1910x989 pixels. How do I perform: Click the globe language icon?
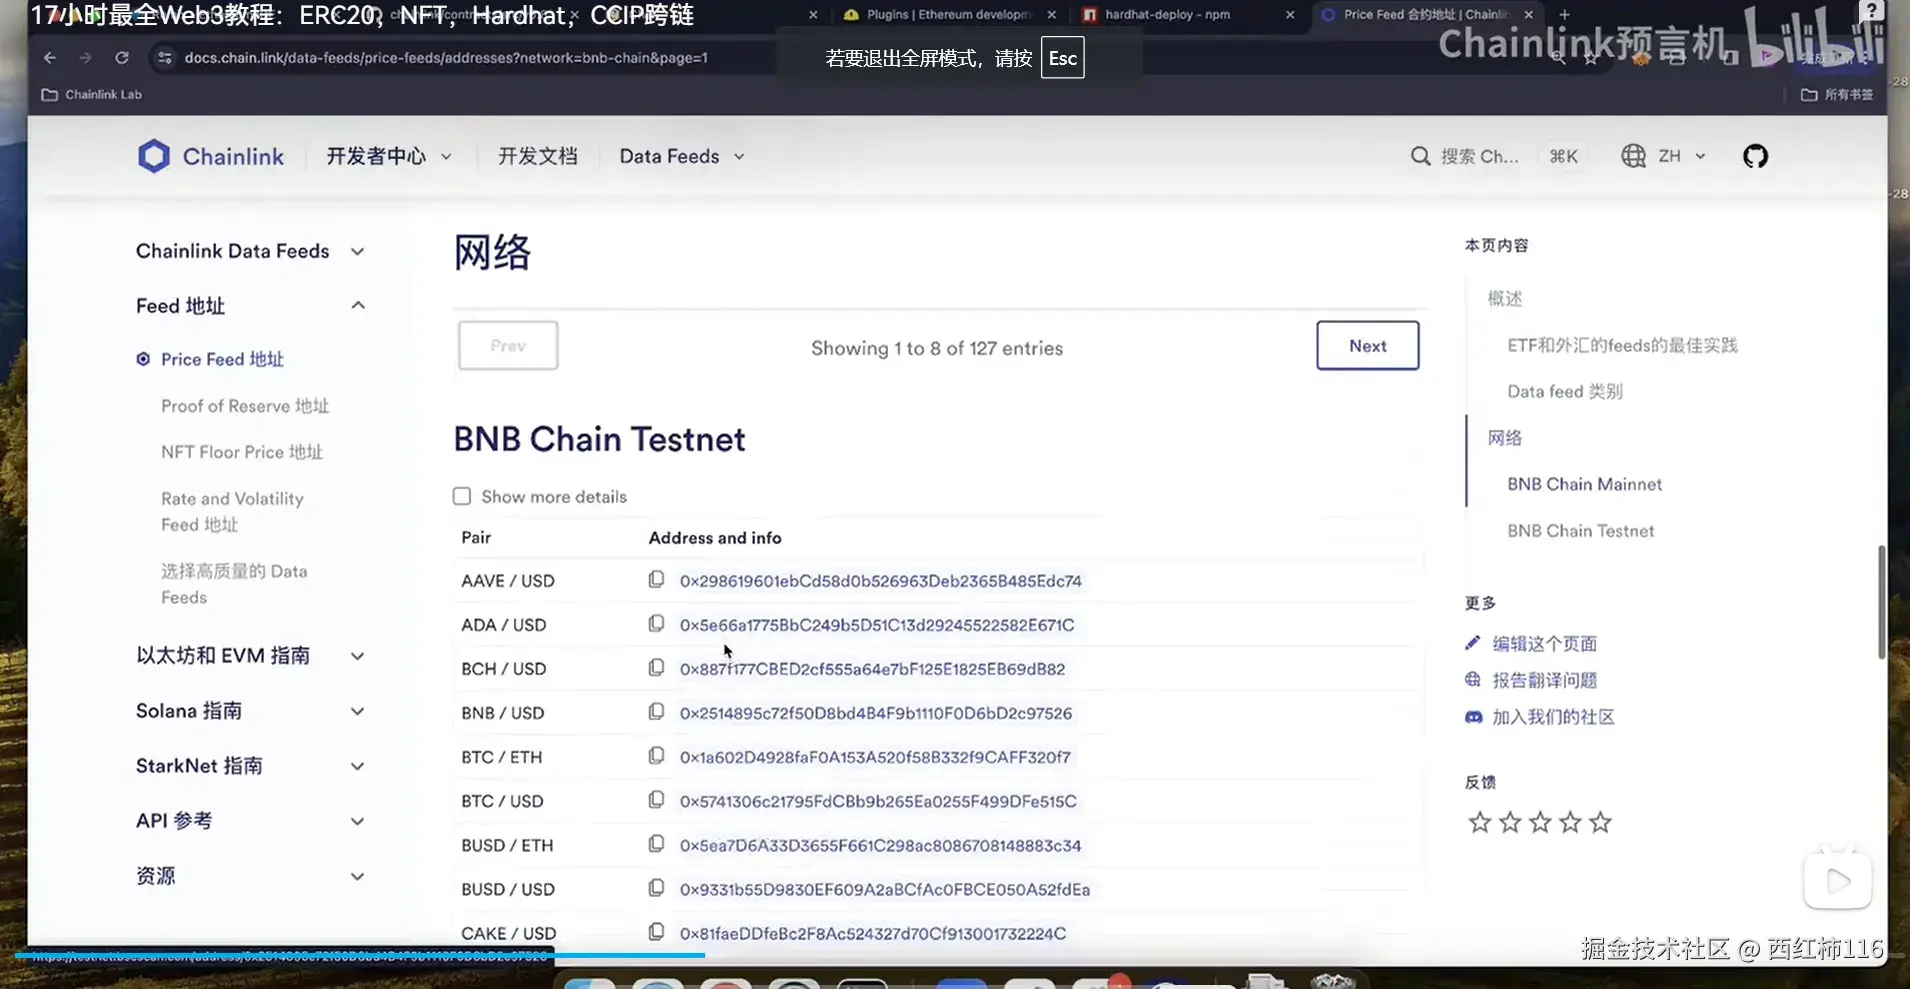pyautogui.click(x=1633, y=156)
